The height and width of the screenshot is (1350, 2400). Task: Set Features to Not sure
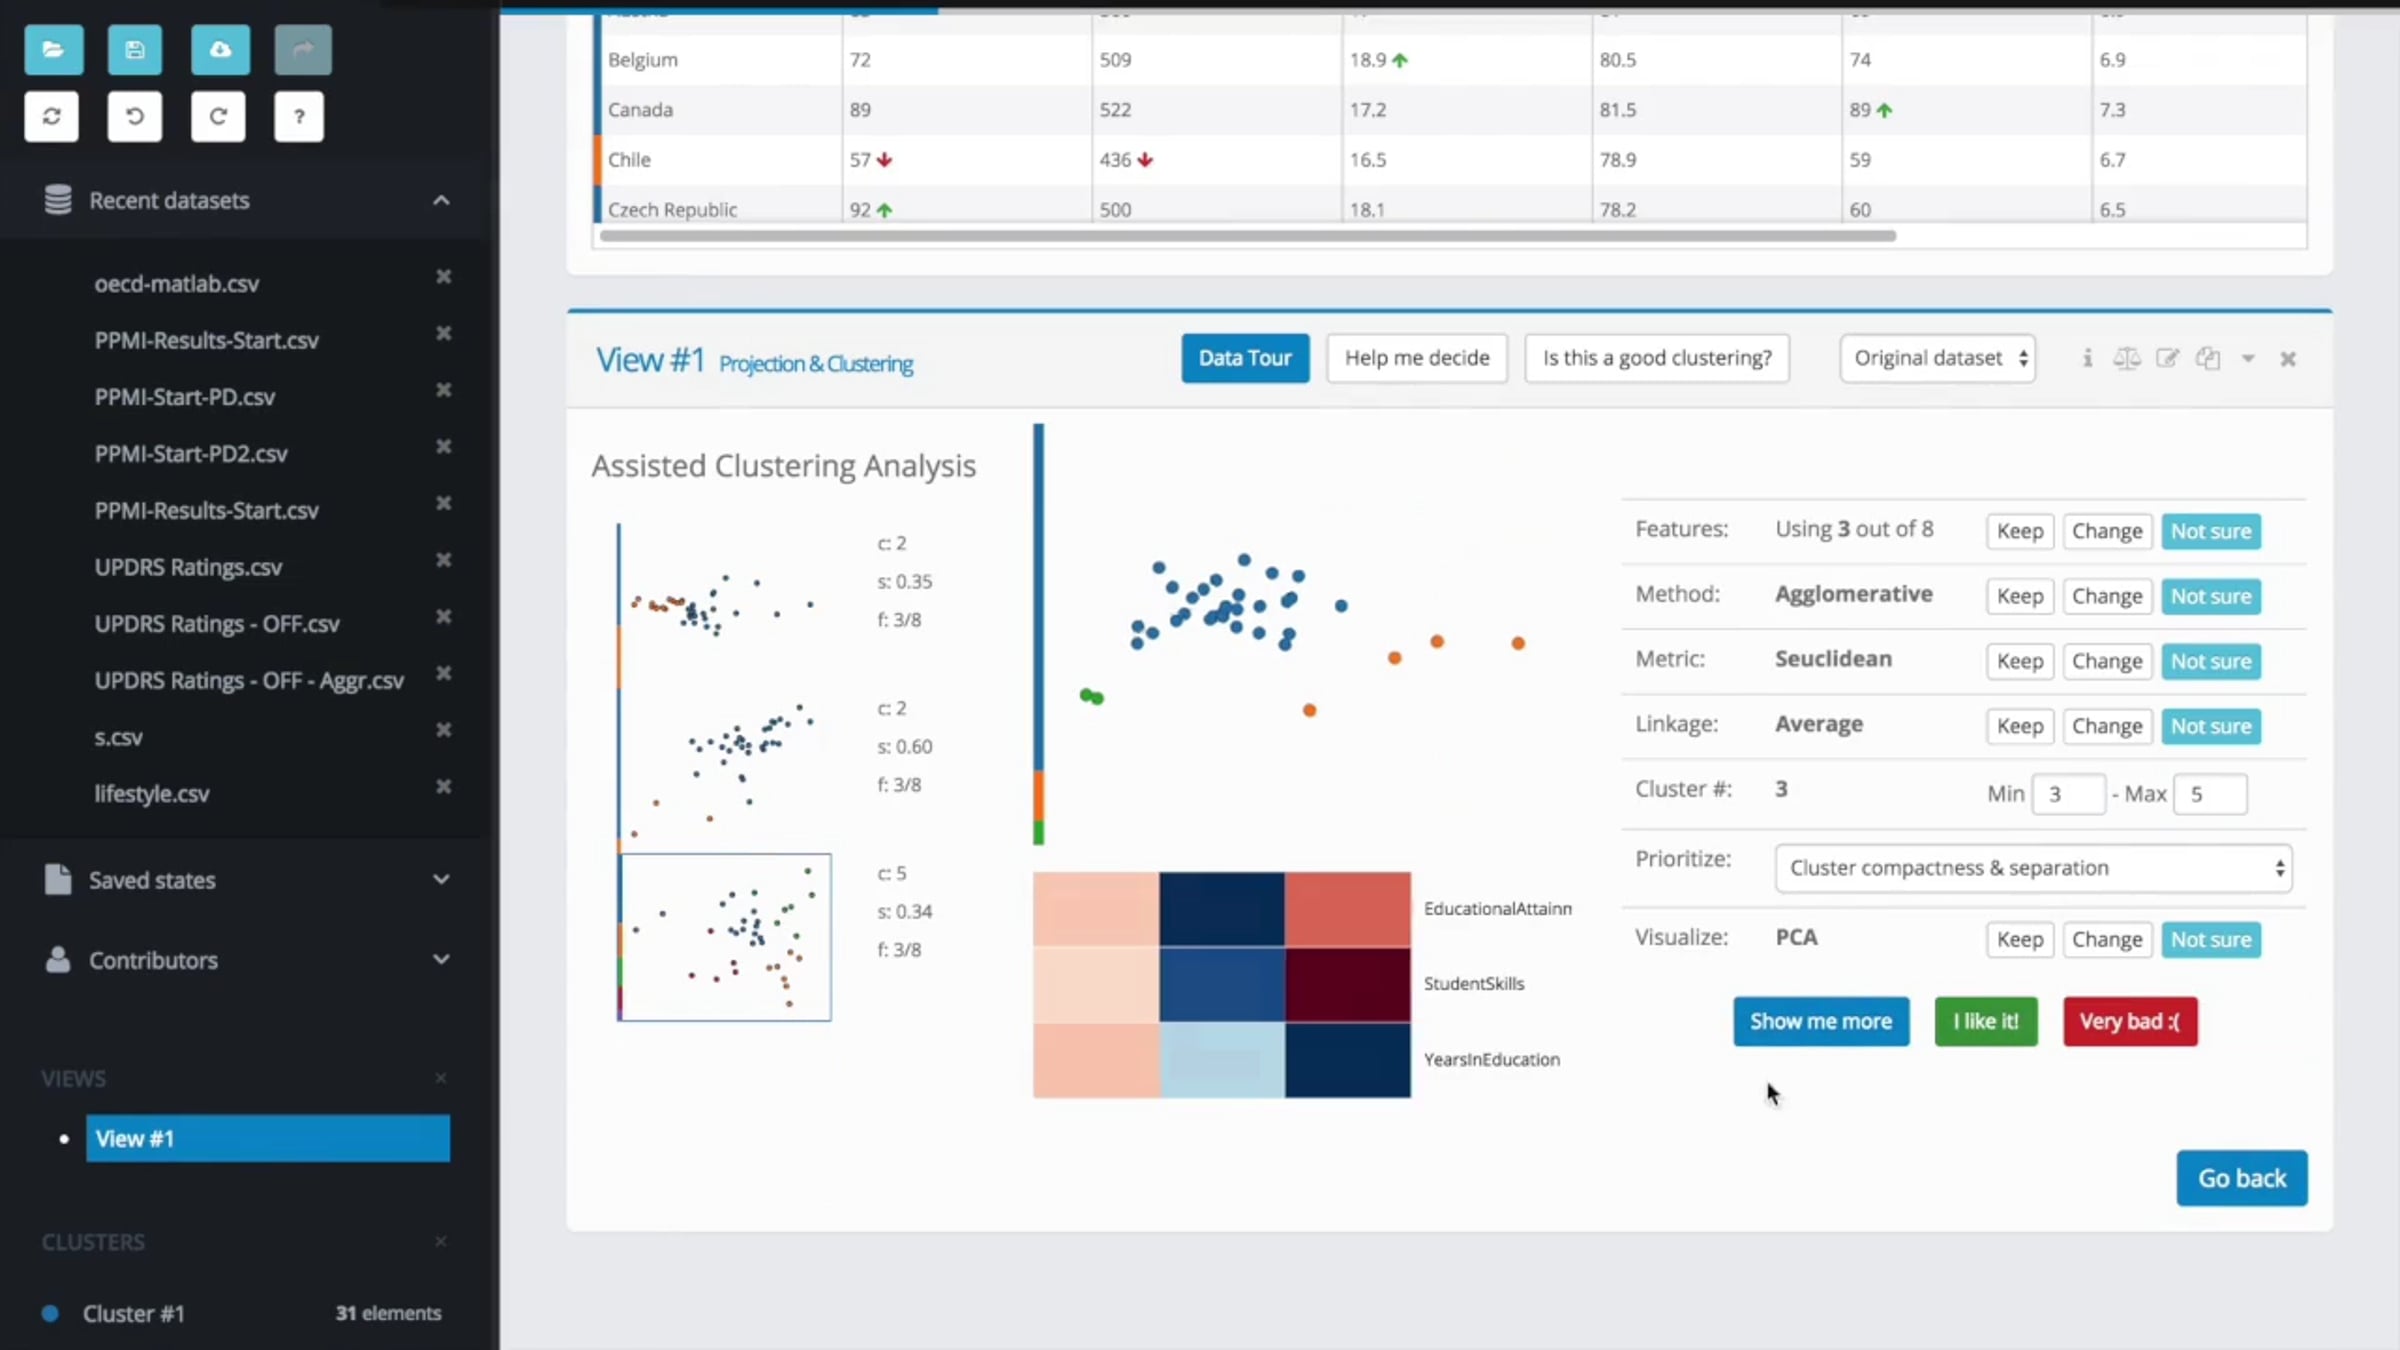2211,531
